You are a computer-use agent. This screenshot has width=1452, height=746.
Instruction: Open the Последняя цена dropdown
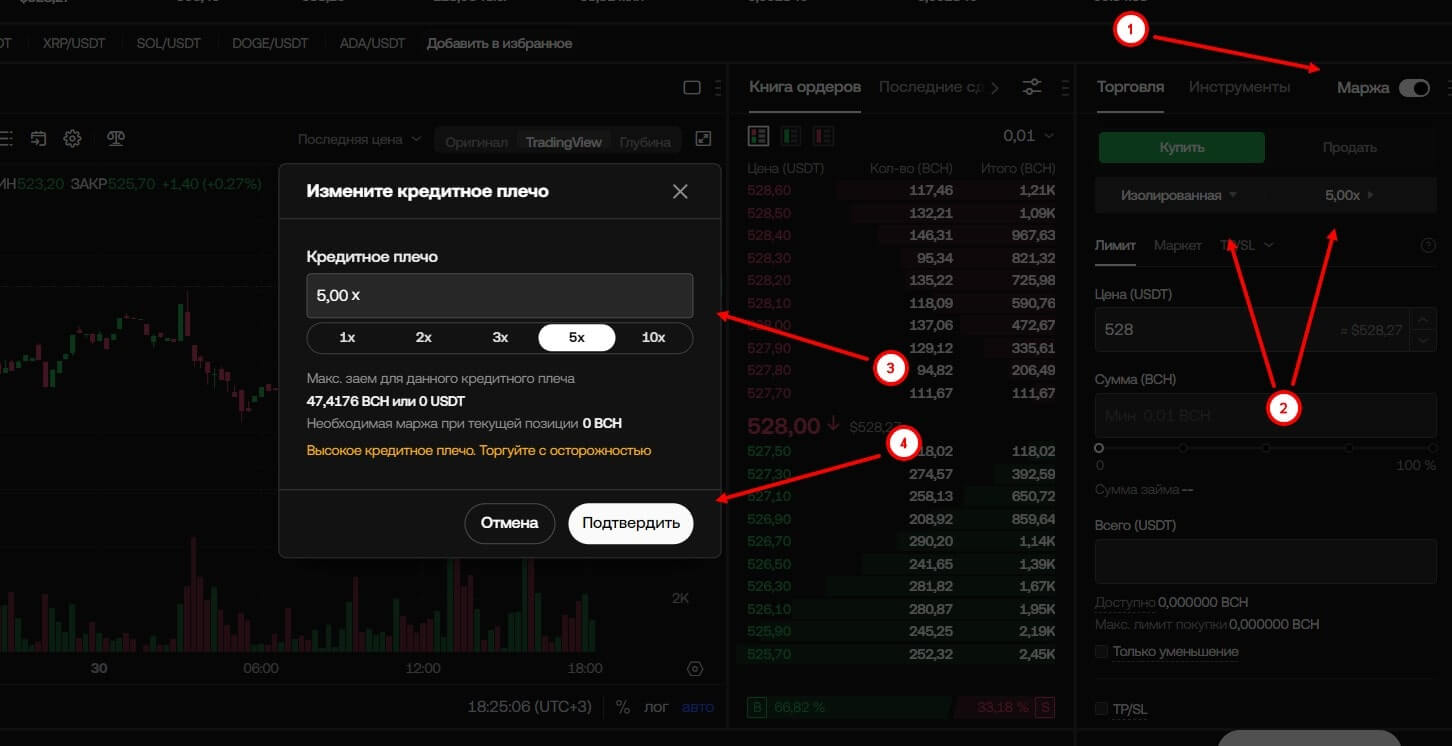pyautogui.click(x=359, y=140)
